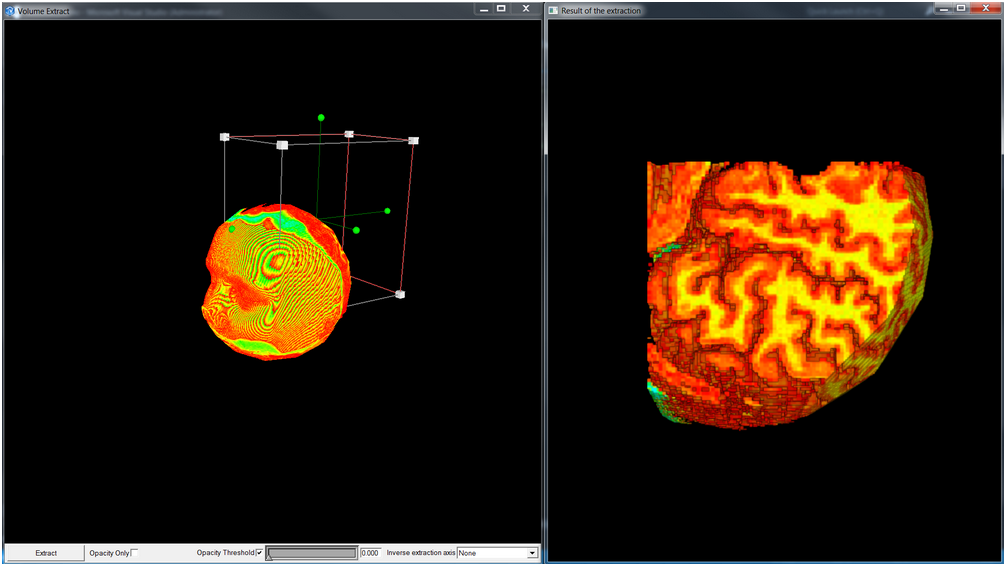Click the top-right white corner handle of the box
Screen dimensions: 1004x564
click(x=413, y=141)
